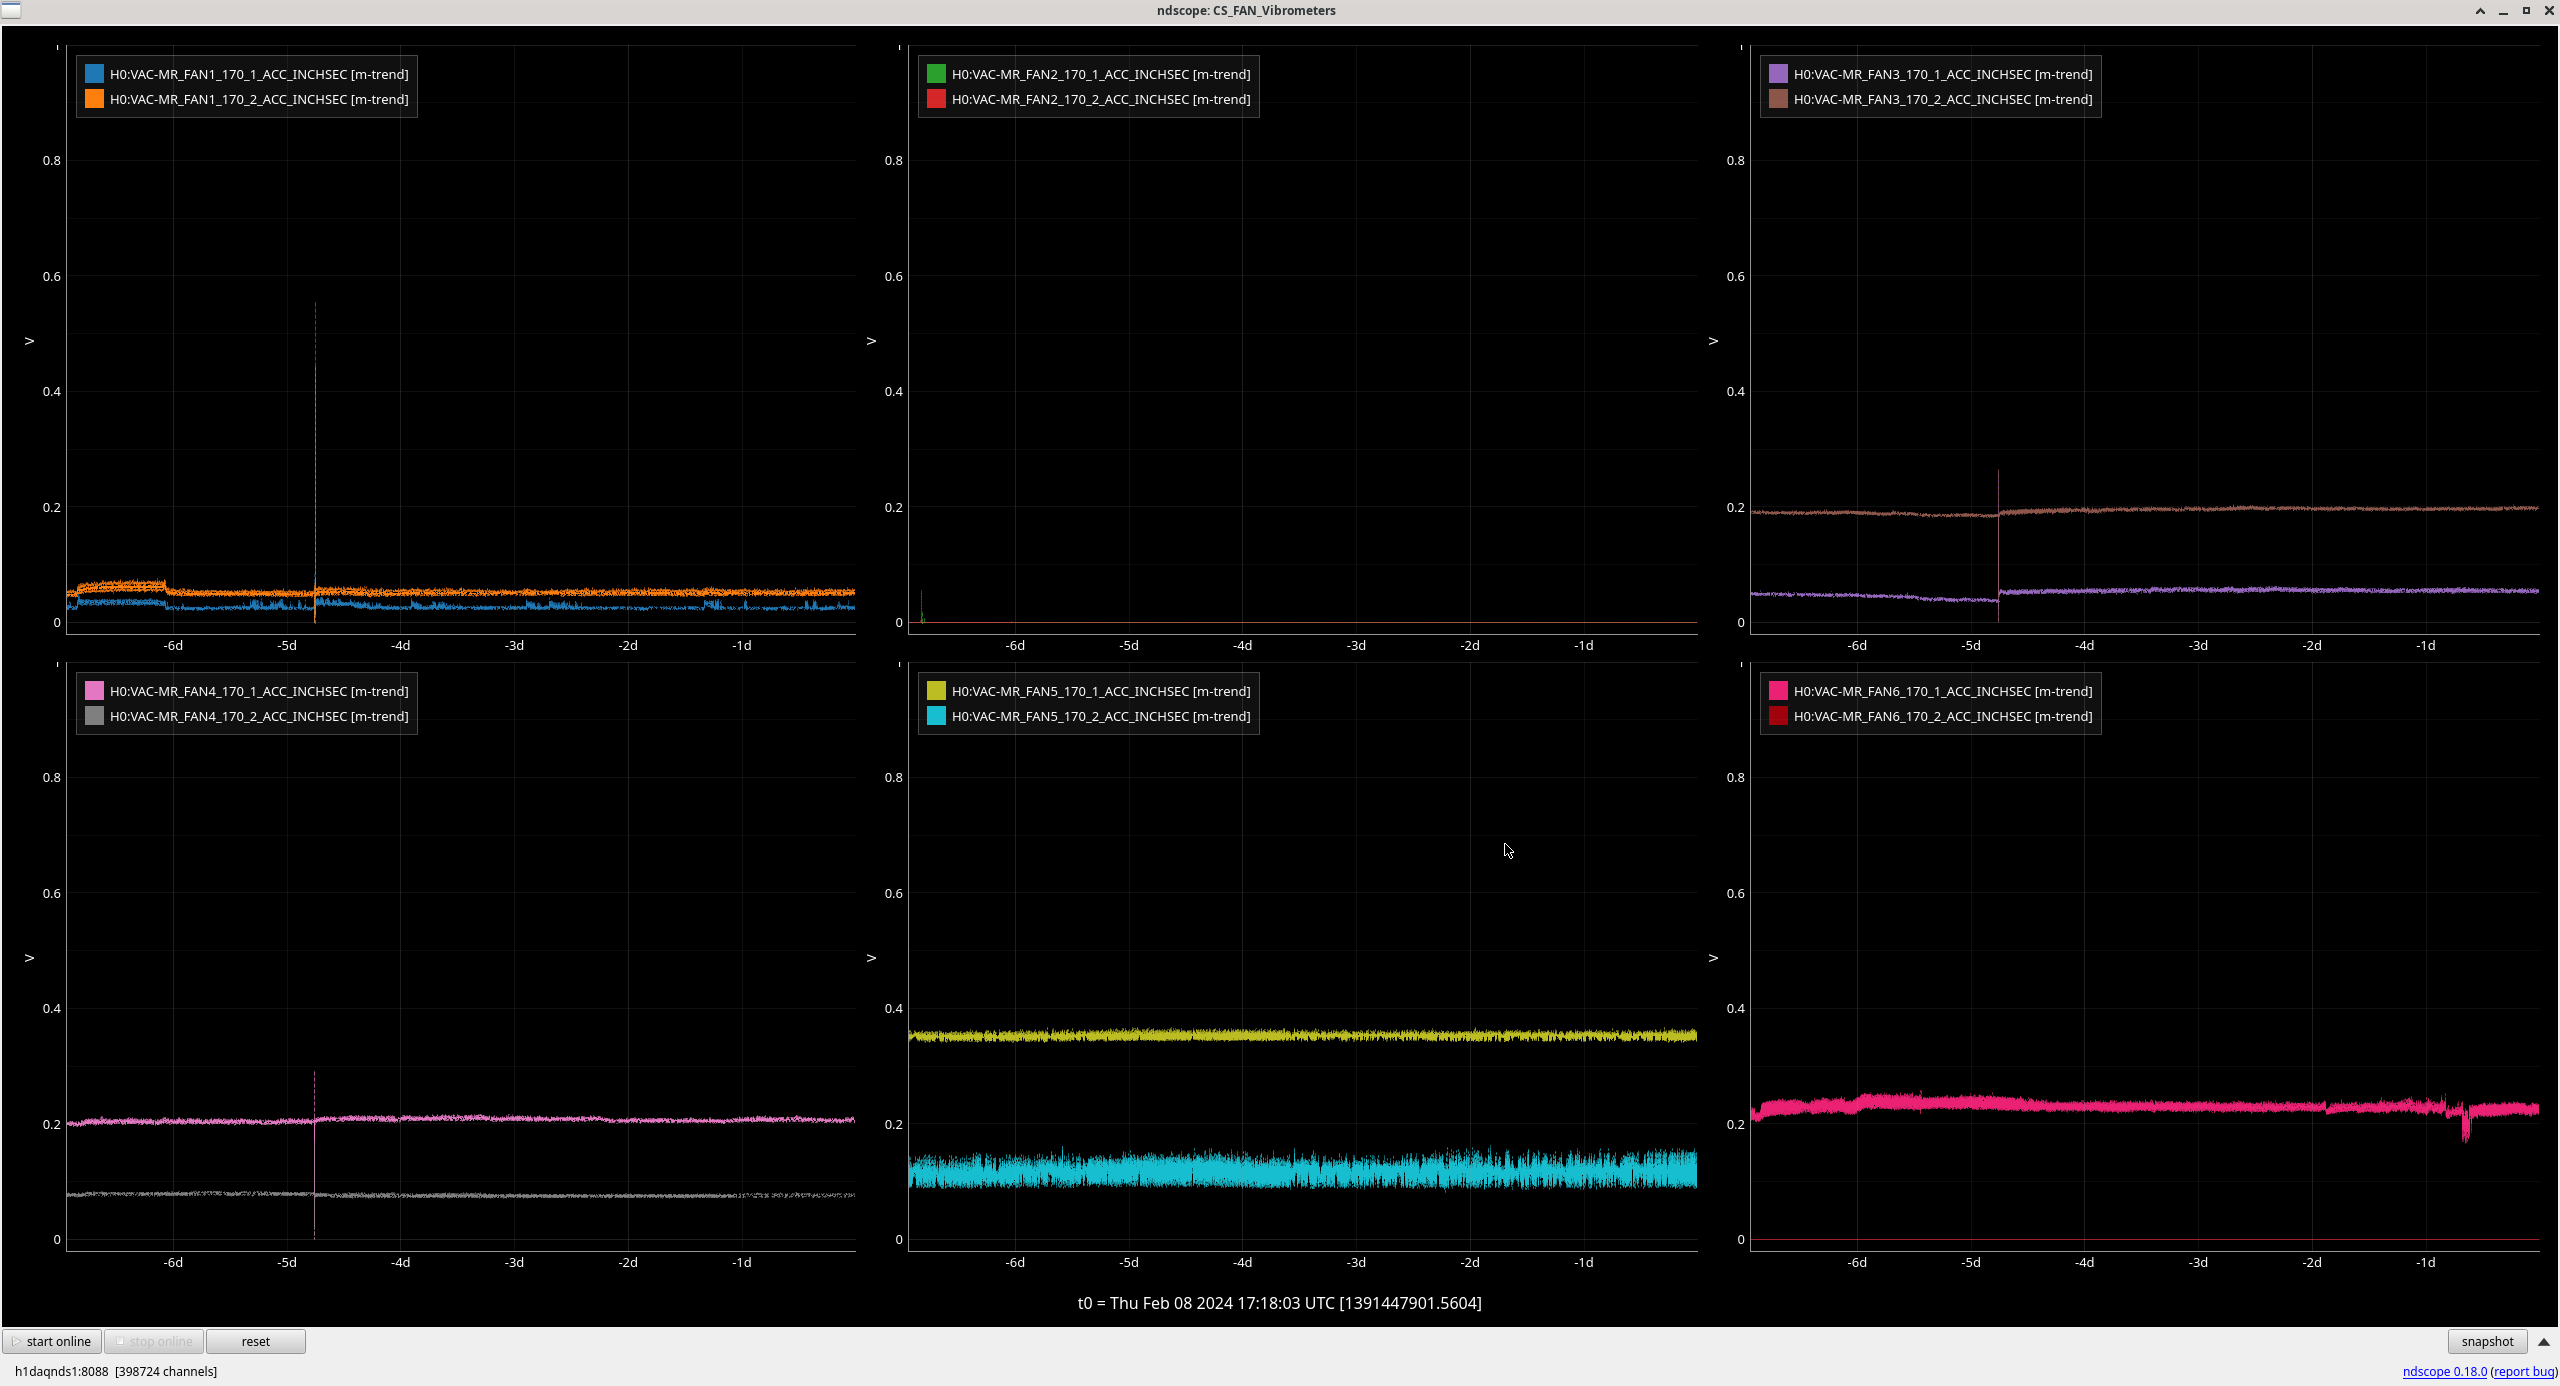Viewport: 2560px width, 1386px height.
Task: Select H0:VAC-MR_FAN5_170_2_ACC_INCHSEC legend label
Action: 1101,716
